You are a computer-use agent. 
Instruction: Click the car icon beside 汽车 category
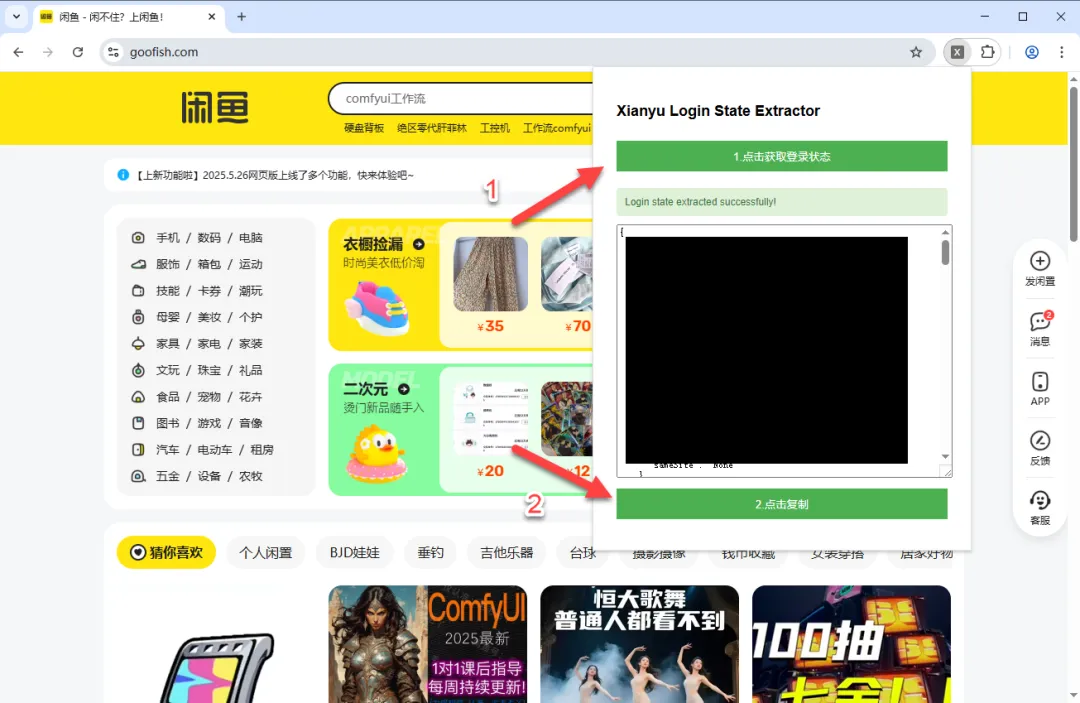click(138, 449)
